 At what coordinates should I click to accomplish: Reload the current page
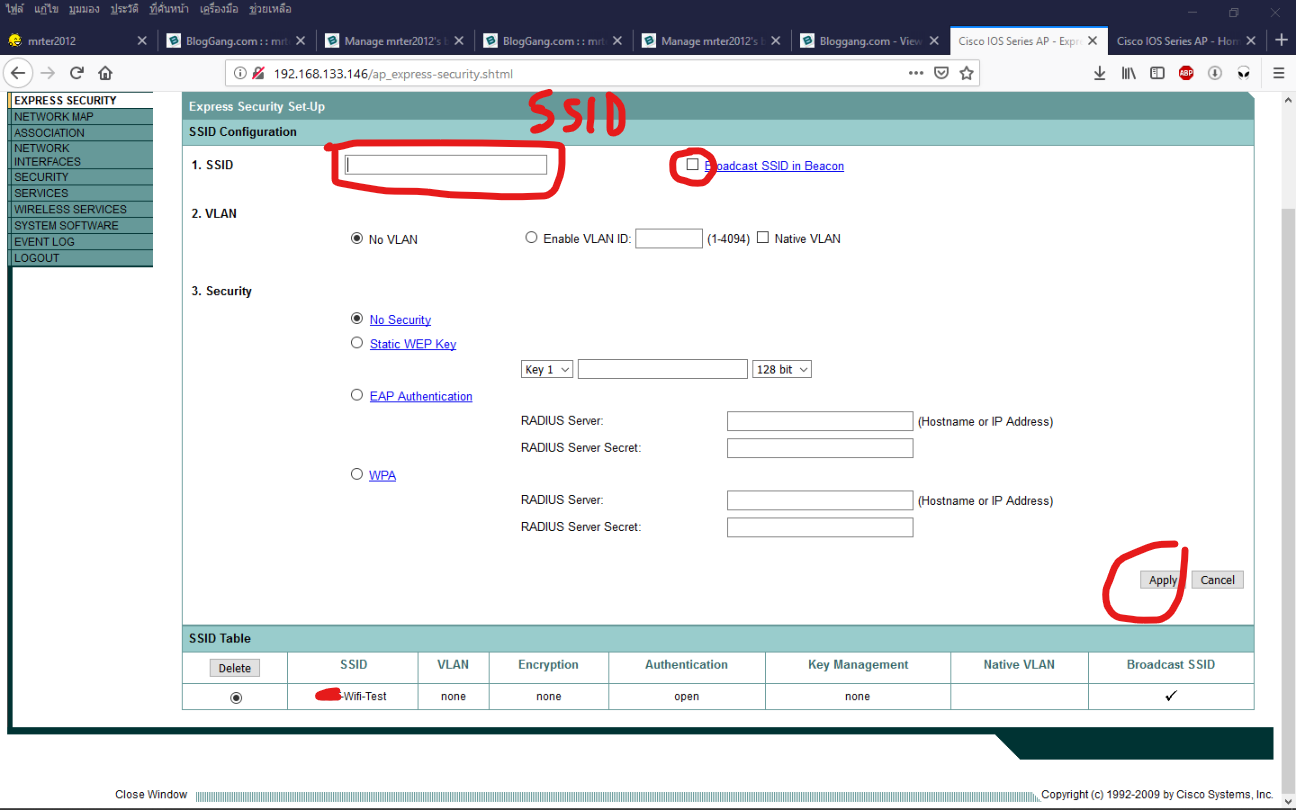[x=77, y=72]
